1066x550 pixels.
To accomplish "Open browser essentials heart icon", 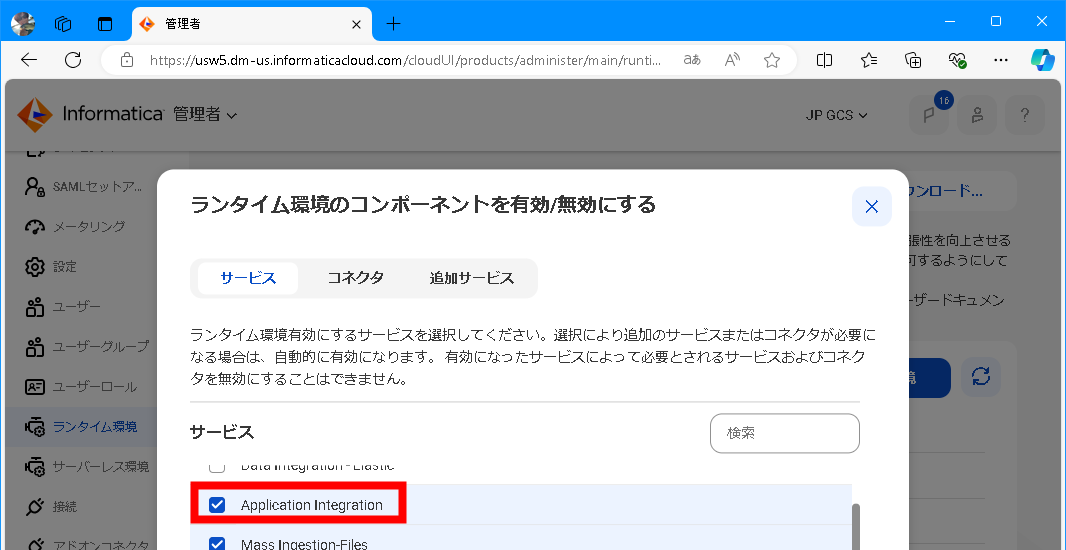I will (957, 61).
